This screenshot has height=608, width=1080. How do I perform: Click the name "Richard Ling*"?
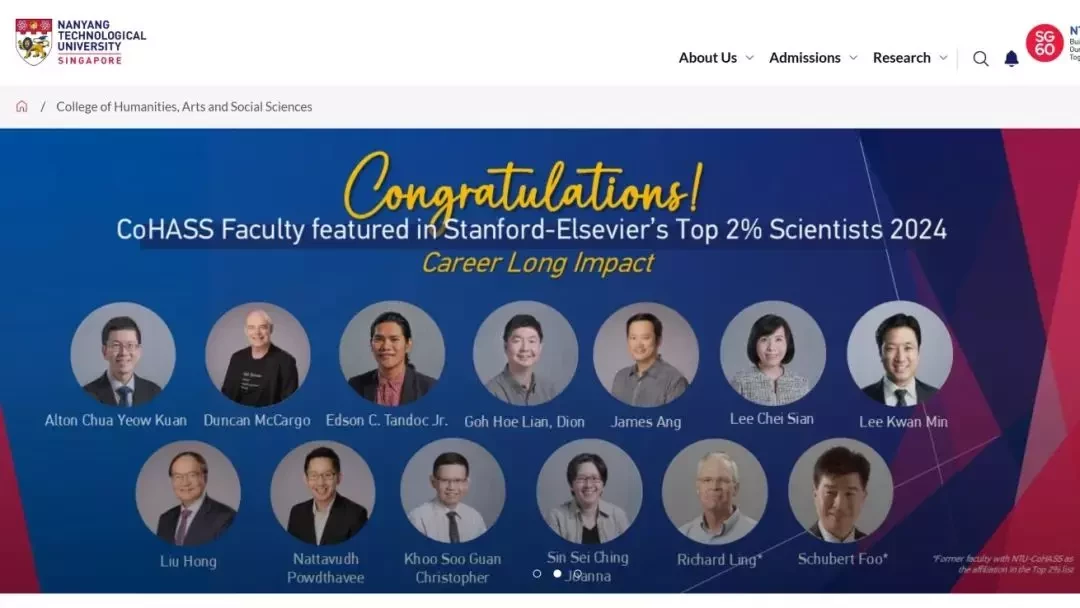pyautogui.click(x=720, y=560)
